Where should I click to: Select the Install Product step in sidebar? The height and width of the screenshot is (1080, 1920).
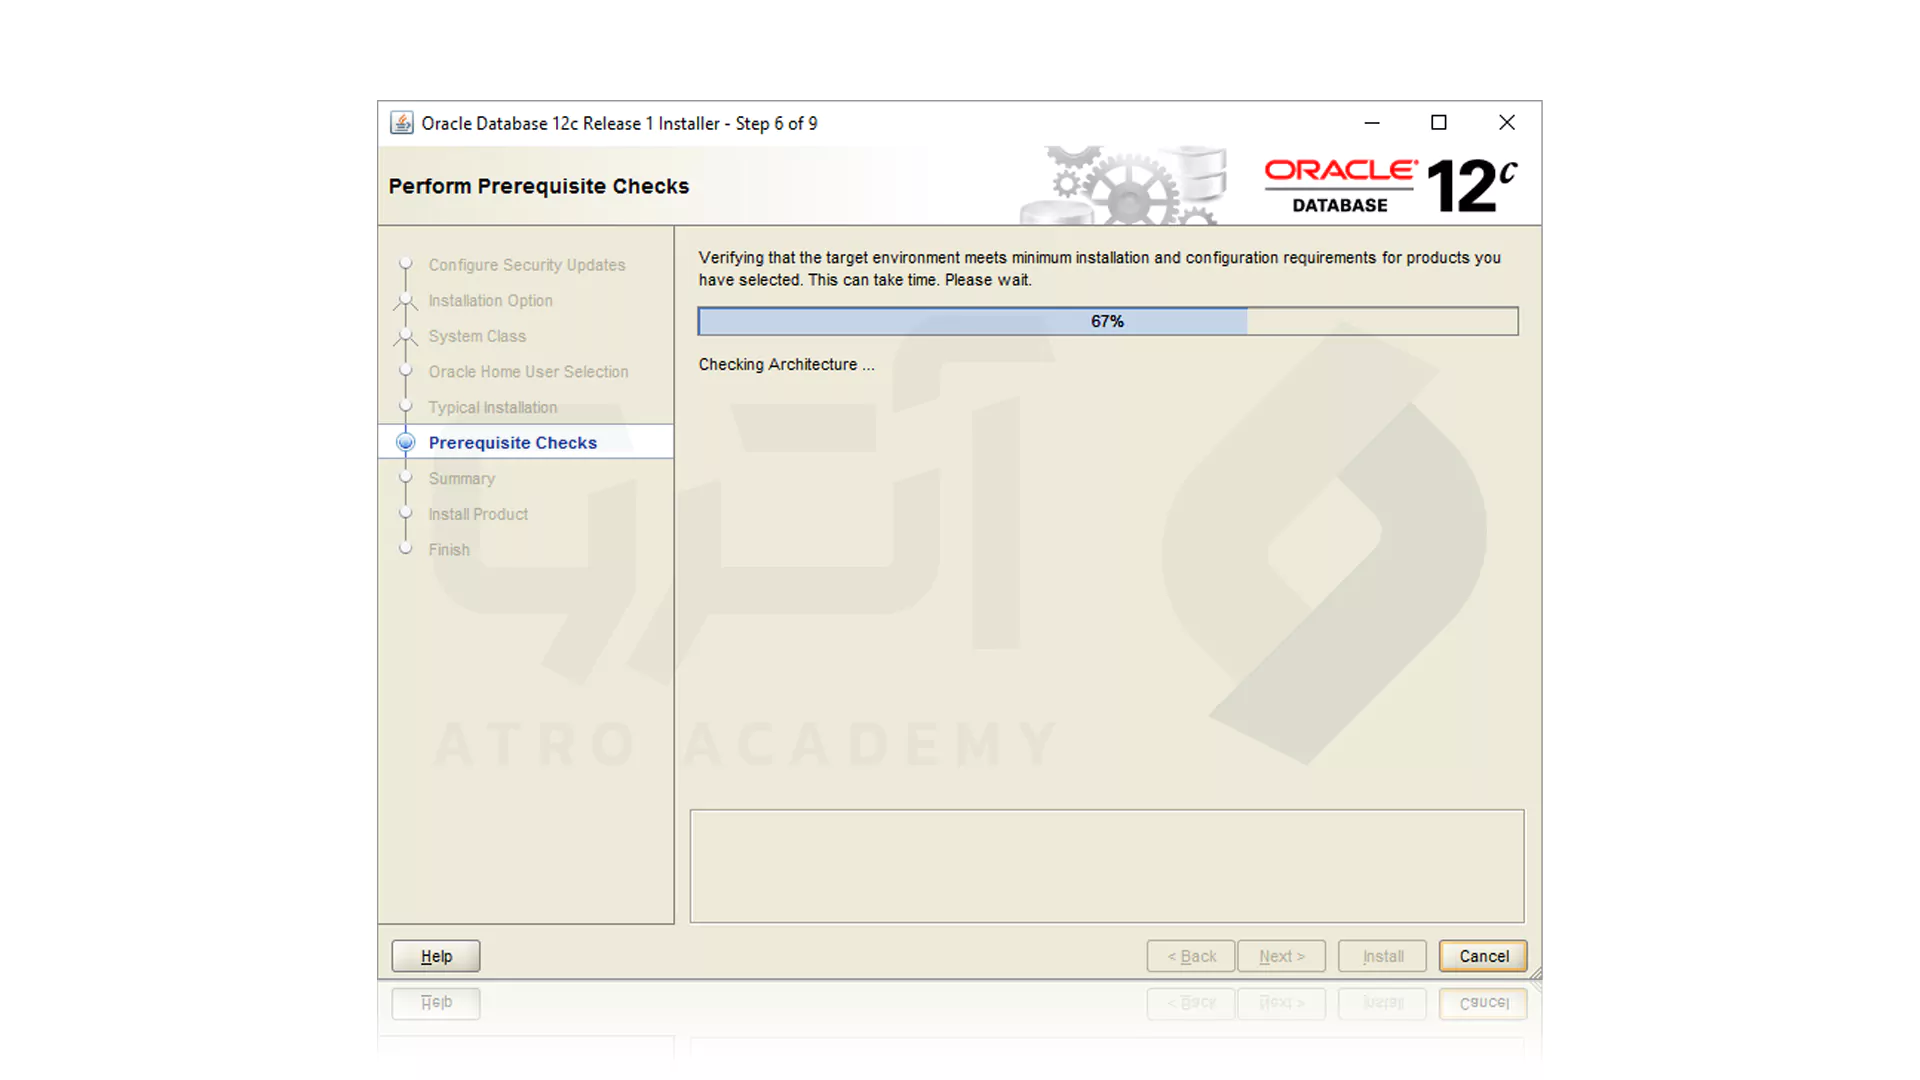(478, 513)
